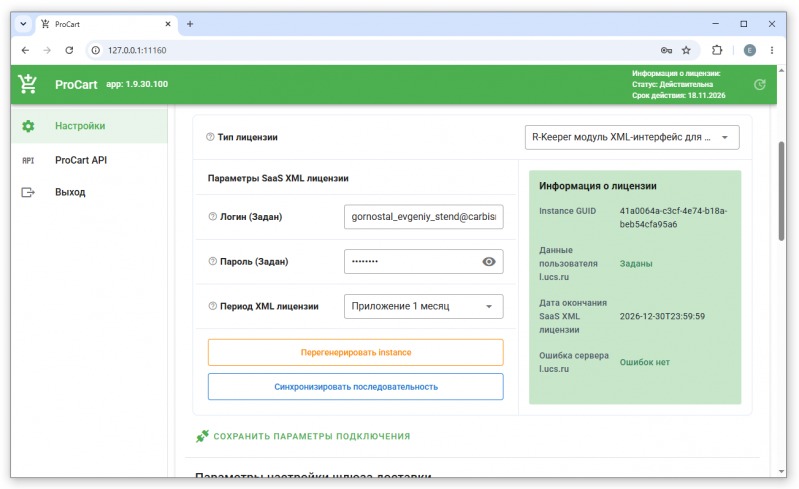Open Настройки gear in sidebar

[28, 126]
